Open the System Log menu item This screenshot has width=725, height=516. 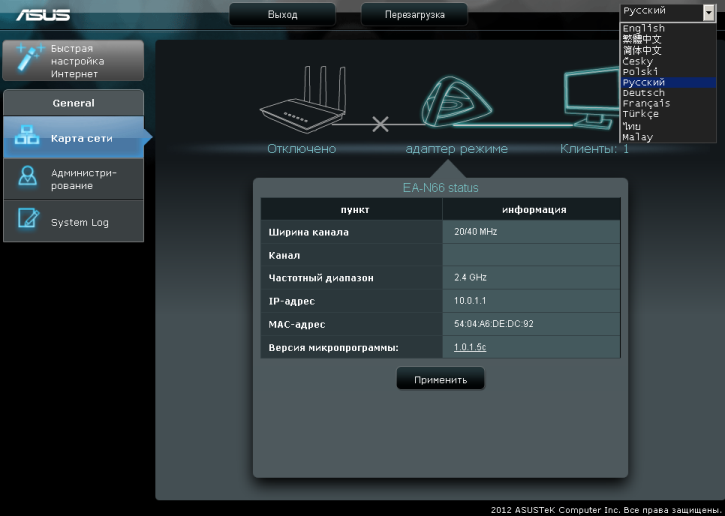(79, 222)
